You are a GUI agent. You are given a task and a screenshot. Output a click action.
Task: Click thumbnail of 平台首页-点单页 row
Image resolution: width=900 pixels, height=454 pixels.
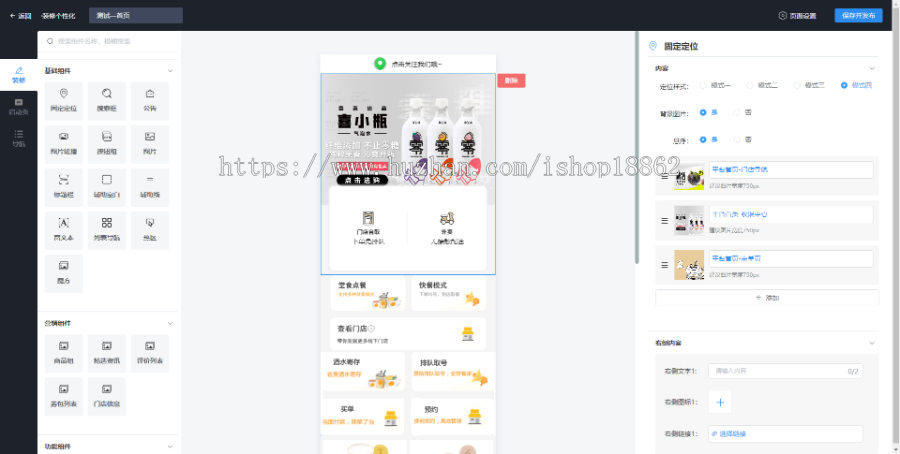pyautogui.click(x=689, y=265)
